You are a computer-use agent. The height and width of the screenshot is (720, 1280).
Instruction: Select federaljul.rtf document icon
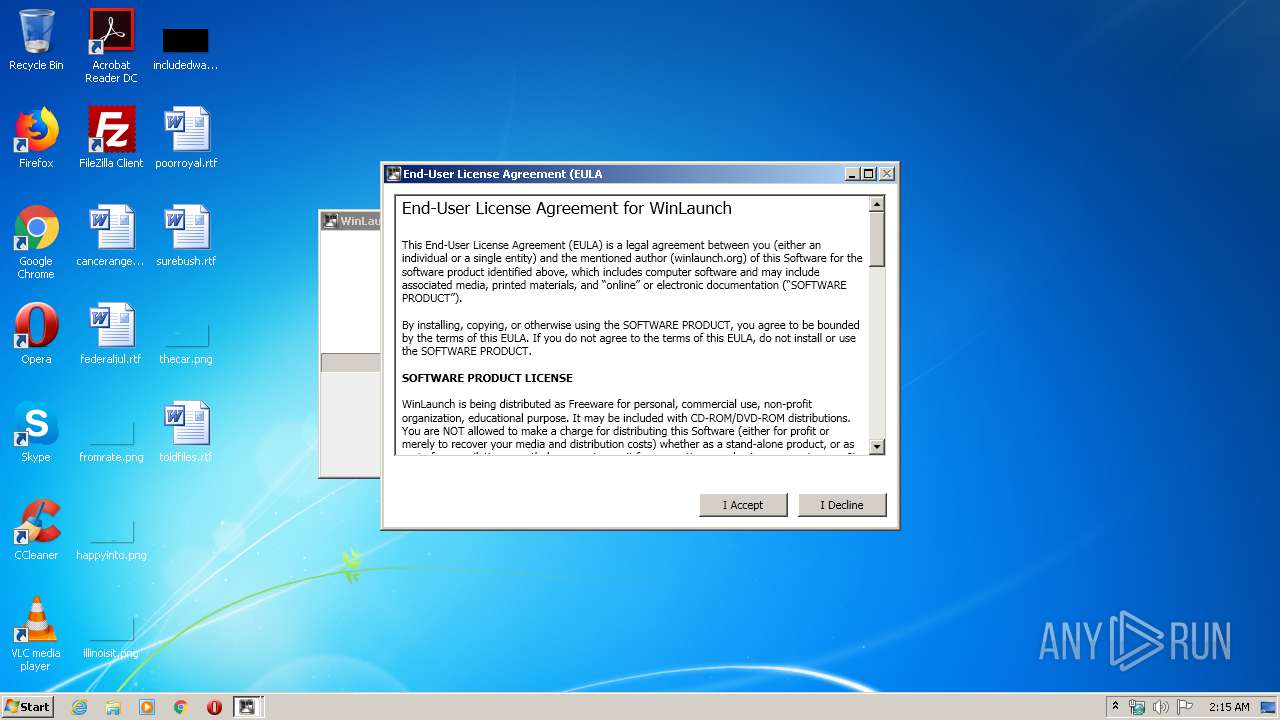[111, 334]
